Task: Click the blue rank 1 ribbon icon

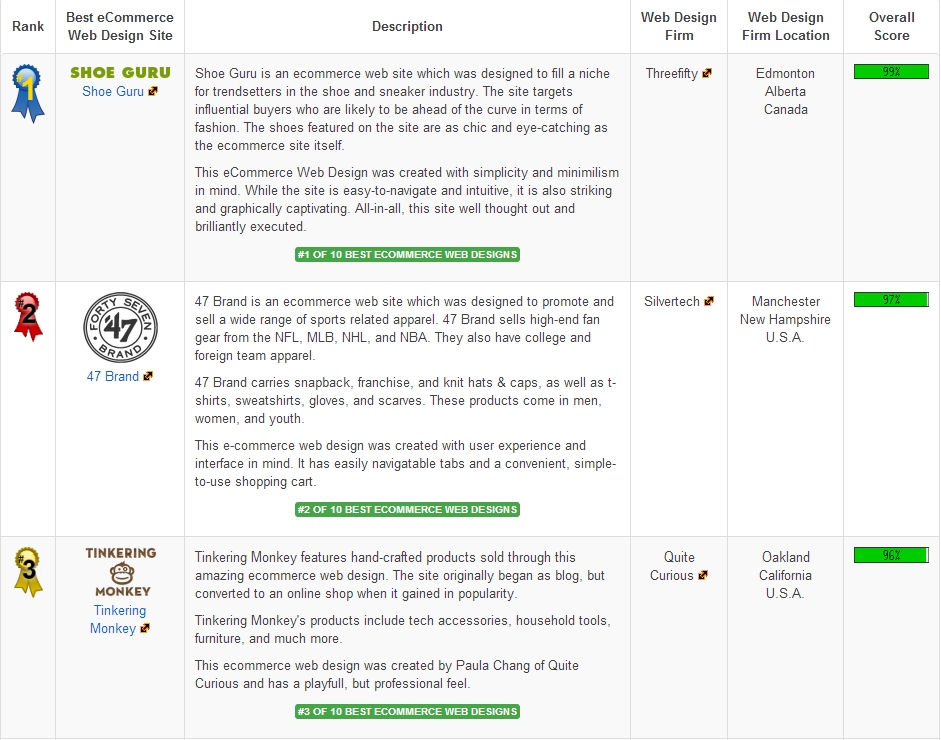Action: click(27, 93)
